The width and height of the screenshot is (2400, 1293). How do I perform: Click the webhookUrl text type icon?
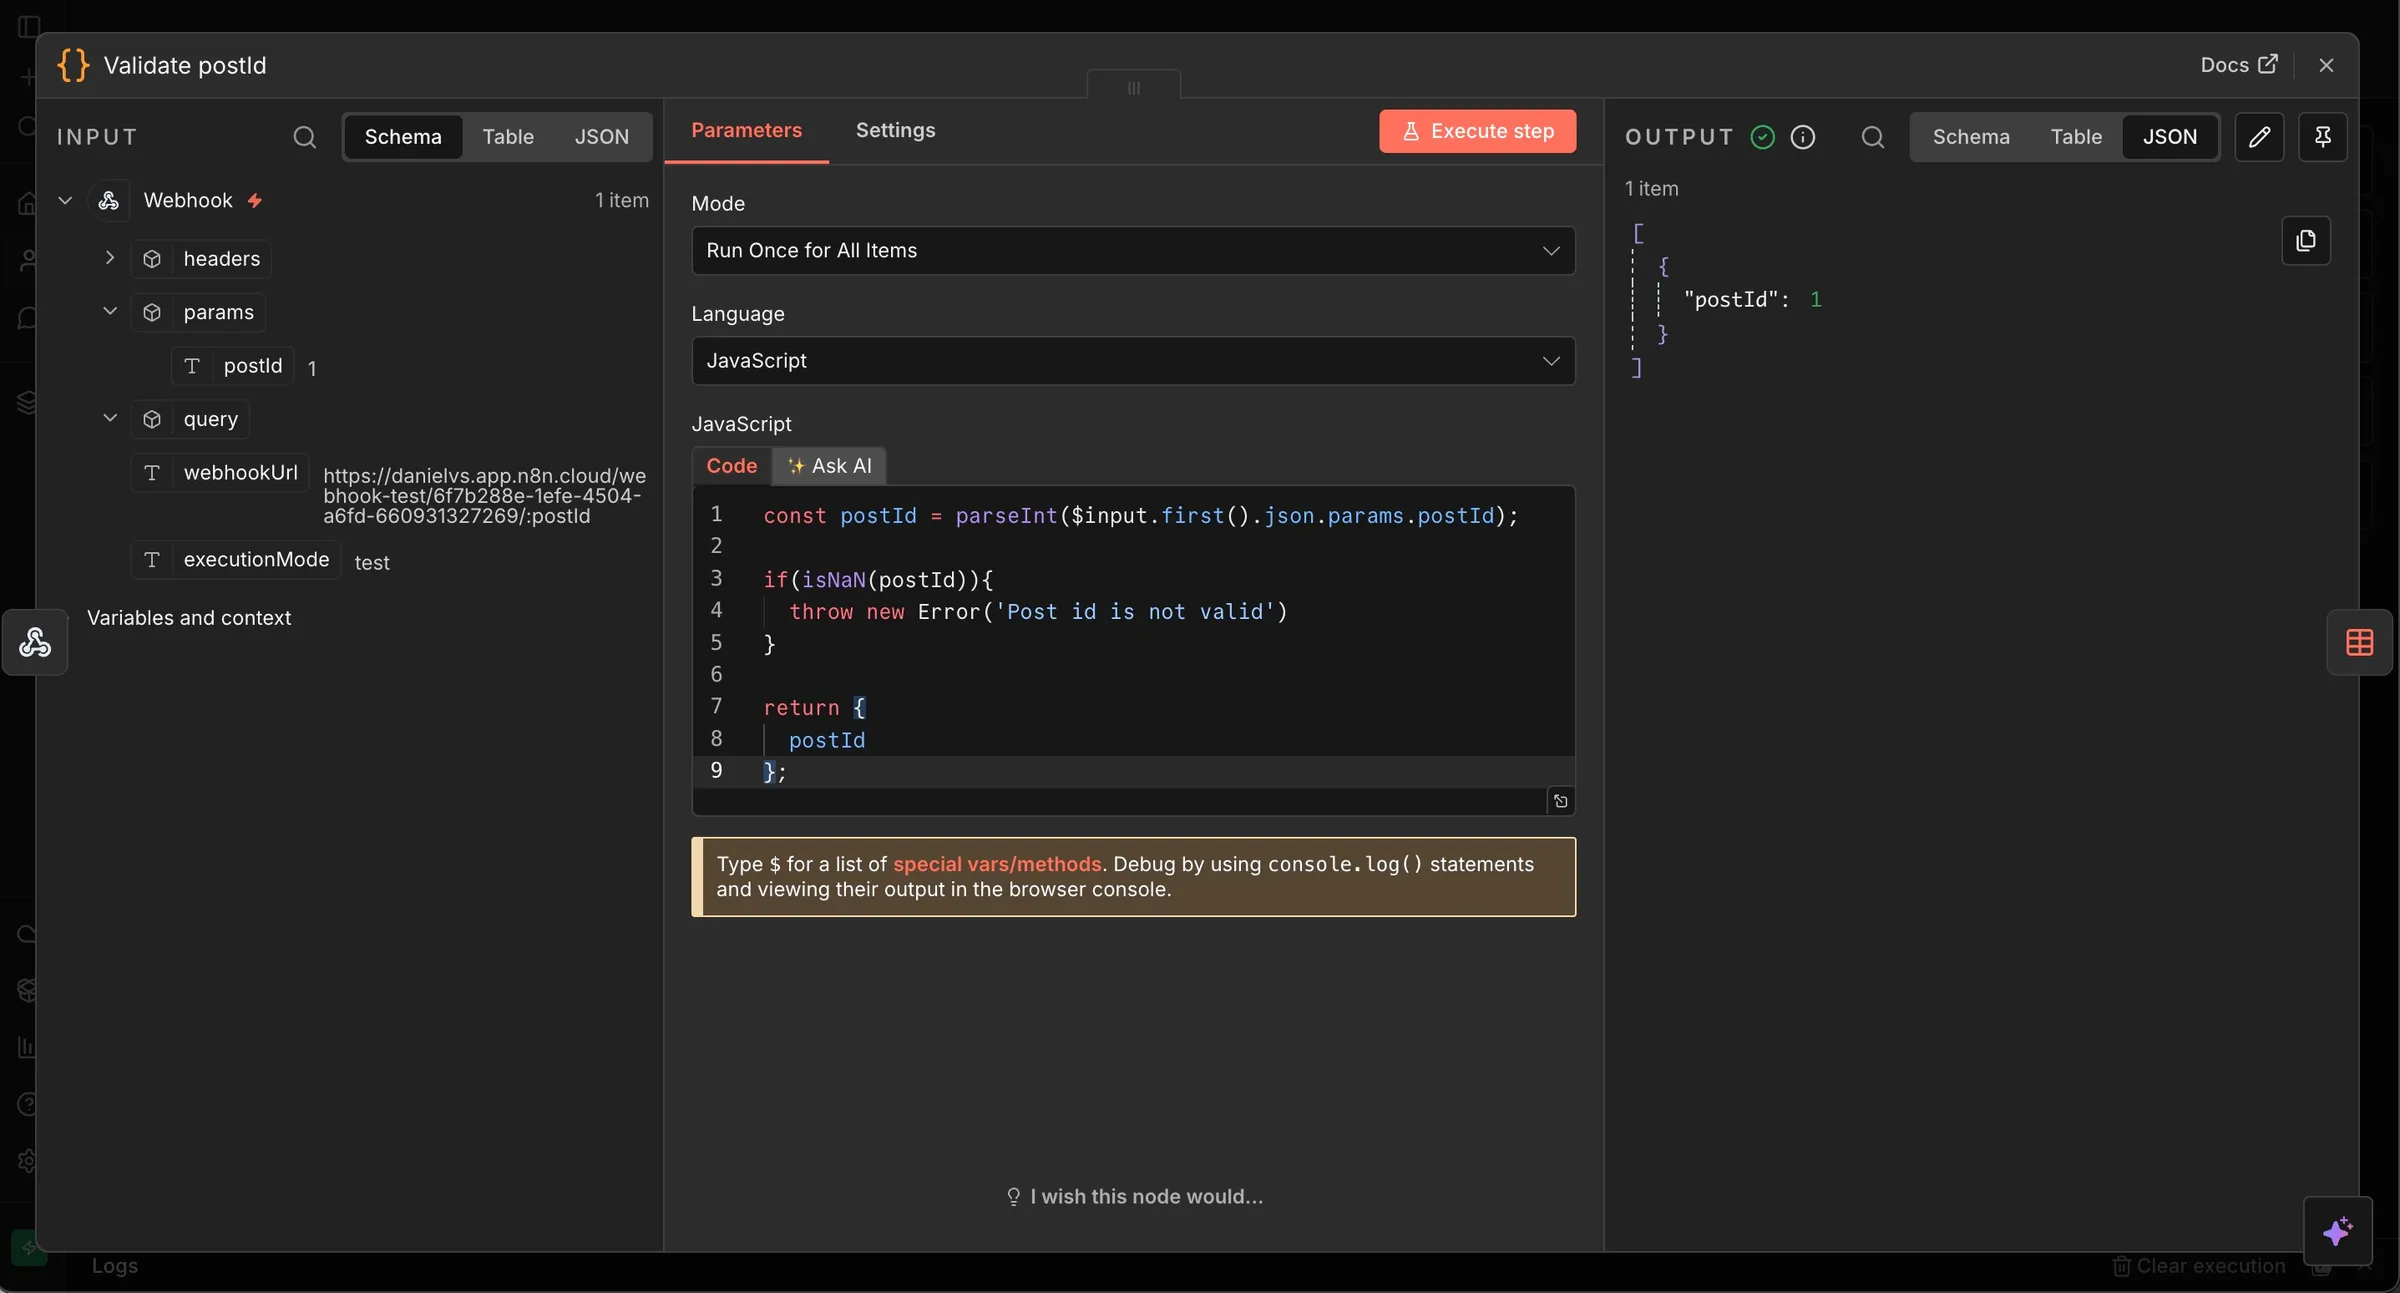[152, 472]
